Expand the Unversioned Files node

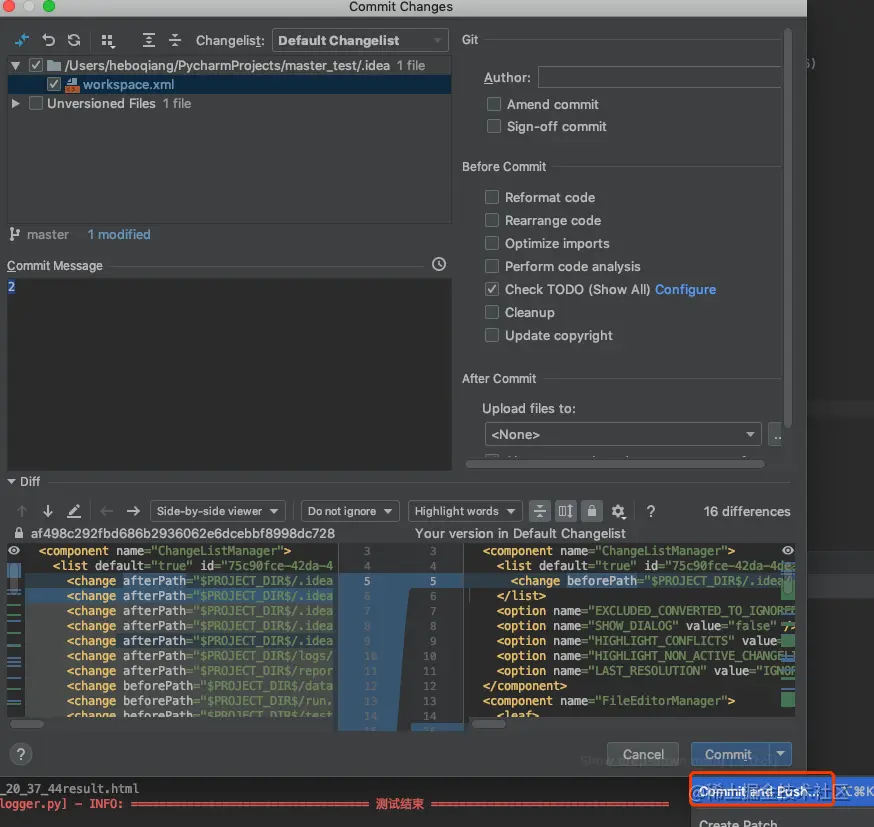click(16, 104)
